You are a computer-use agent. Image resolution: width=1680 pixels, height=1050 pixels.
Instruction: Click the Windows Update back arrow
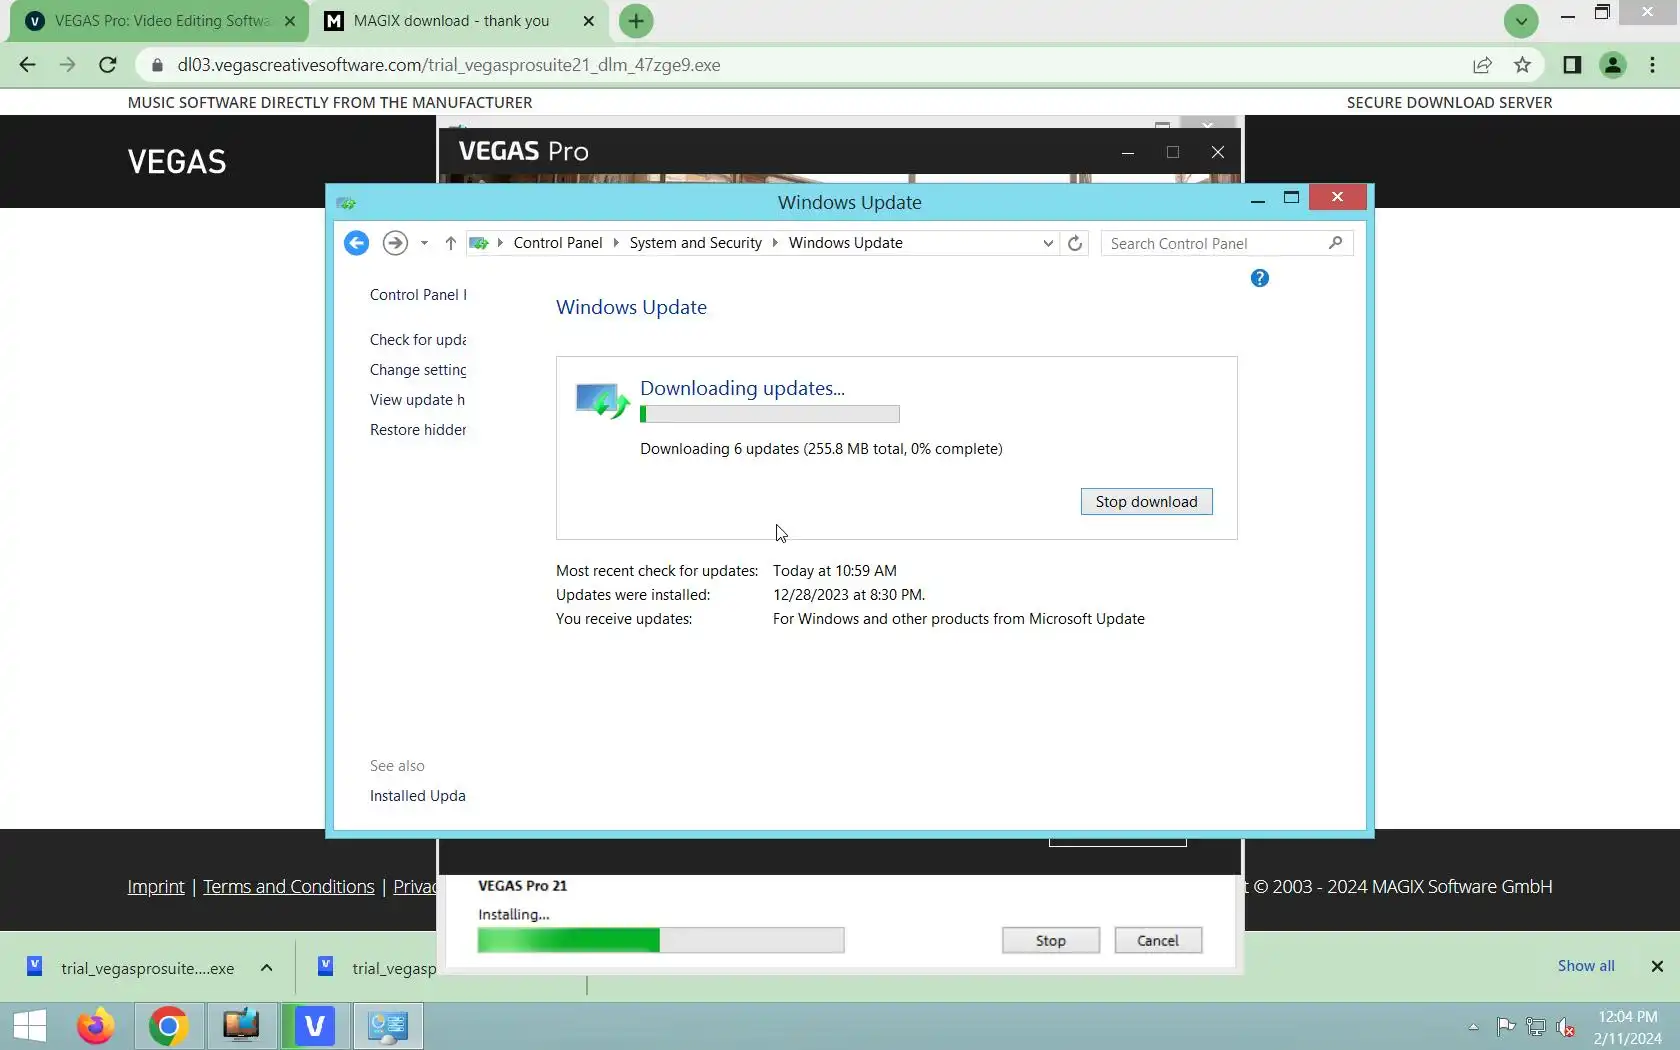click(356, 243)
